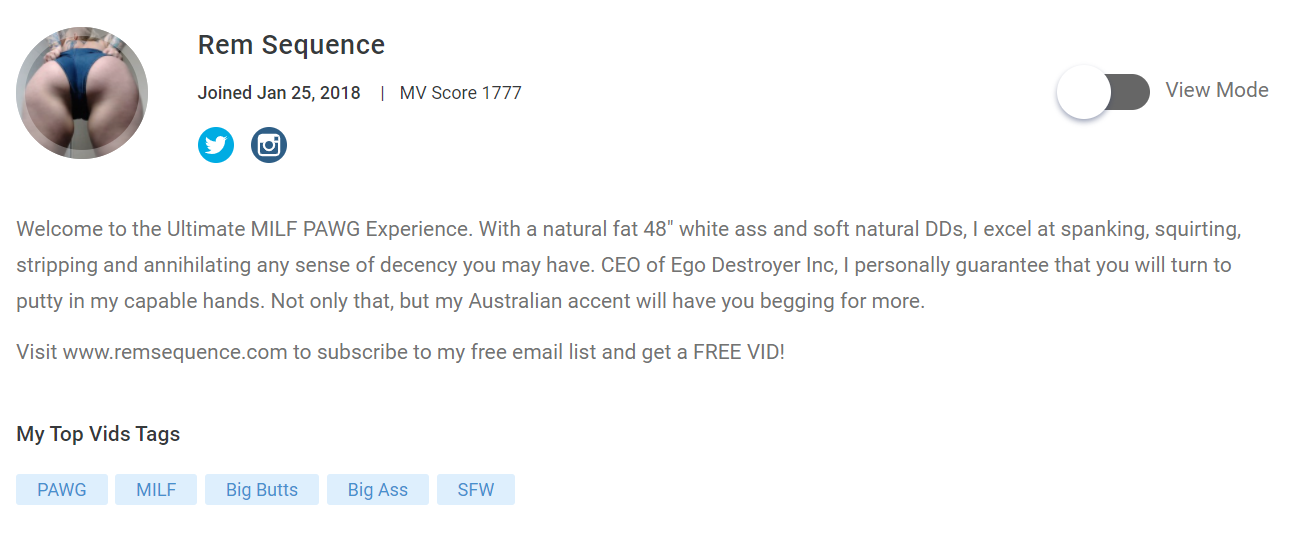Select the MILF tag chip
The image size is (1295, 543).
click(x=156, y=490)
